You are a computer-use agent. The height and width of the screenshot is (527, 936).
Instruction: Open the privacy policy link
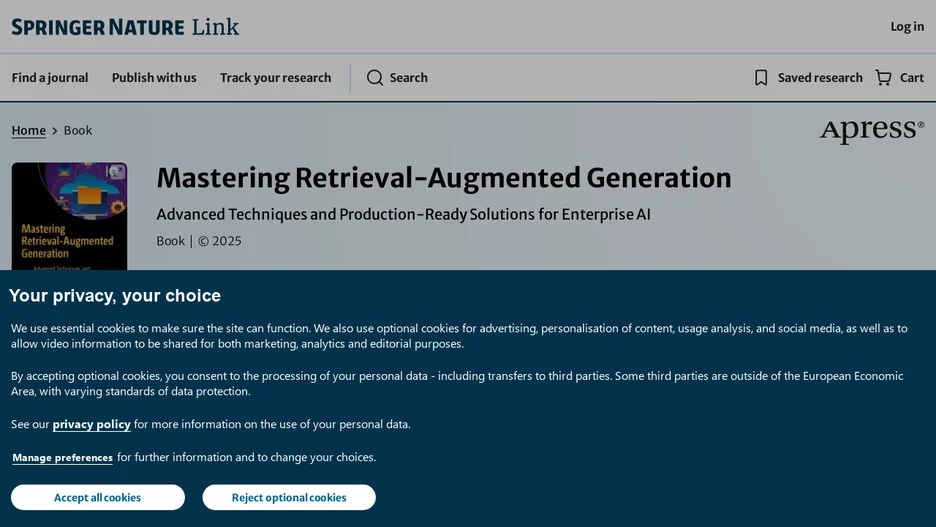[91, 424]
